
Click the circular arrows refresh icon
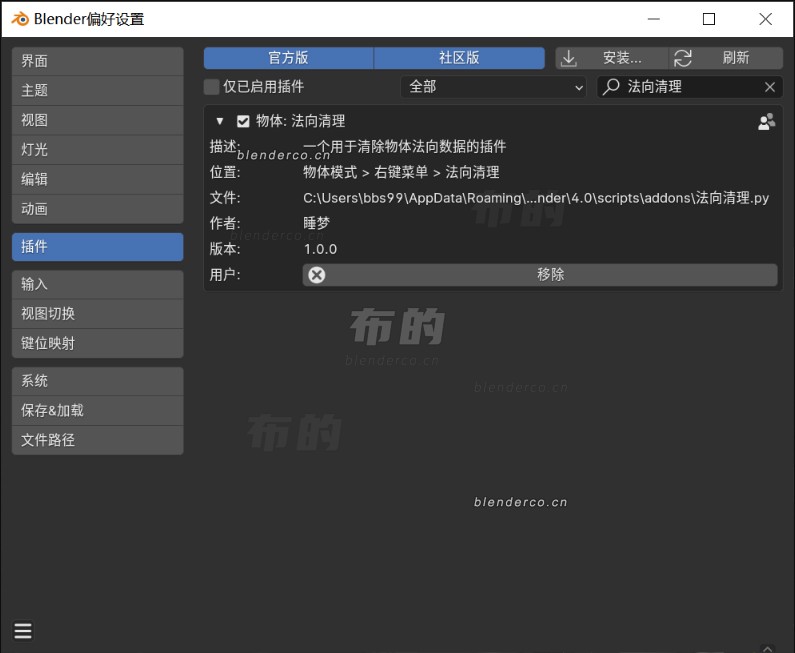[x=682, y=58]
